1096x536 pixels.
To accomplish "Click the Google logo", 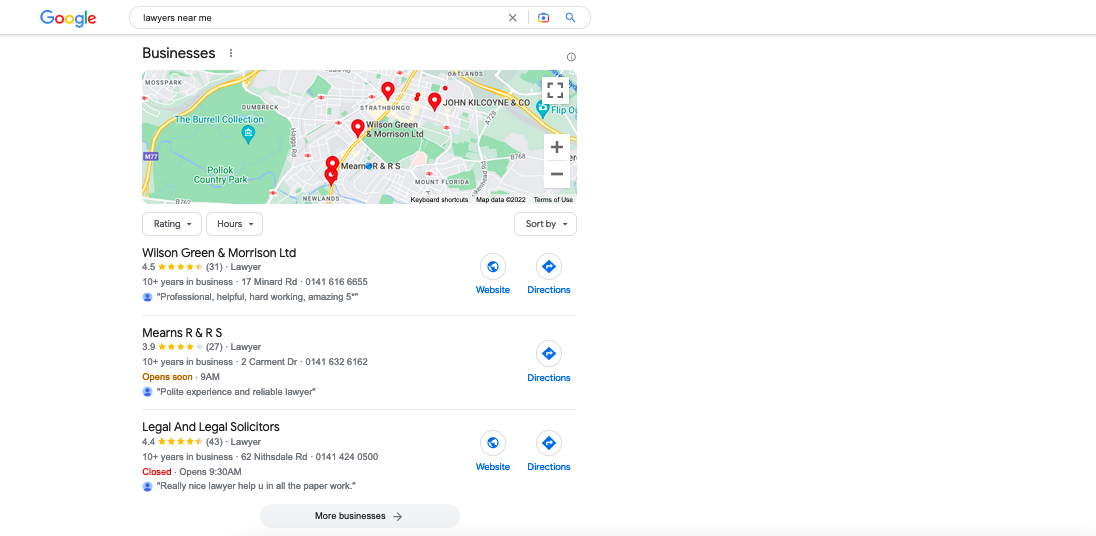I will click(x=68, y=18).
